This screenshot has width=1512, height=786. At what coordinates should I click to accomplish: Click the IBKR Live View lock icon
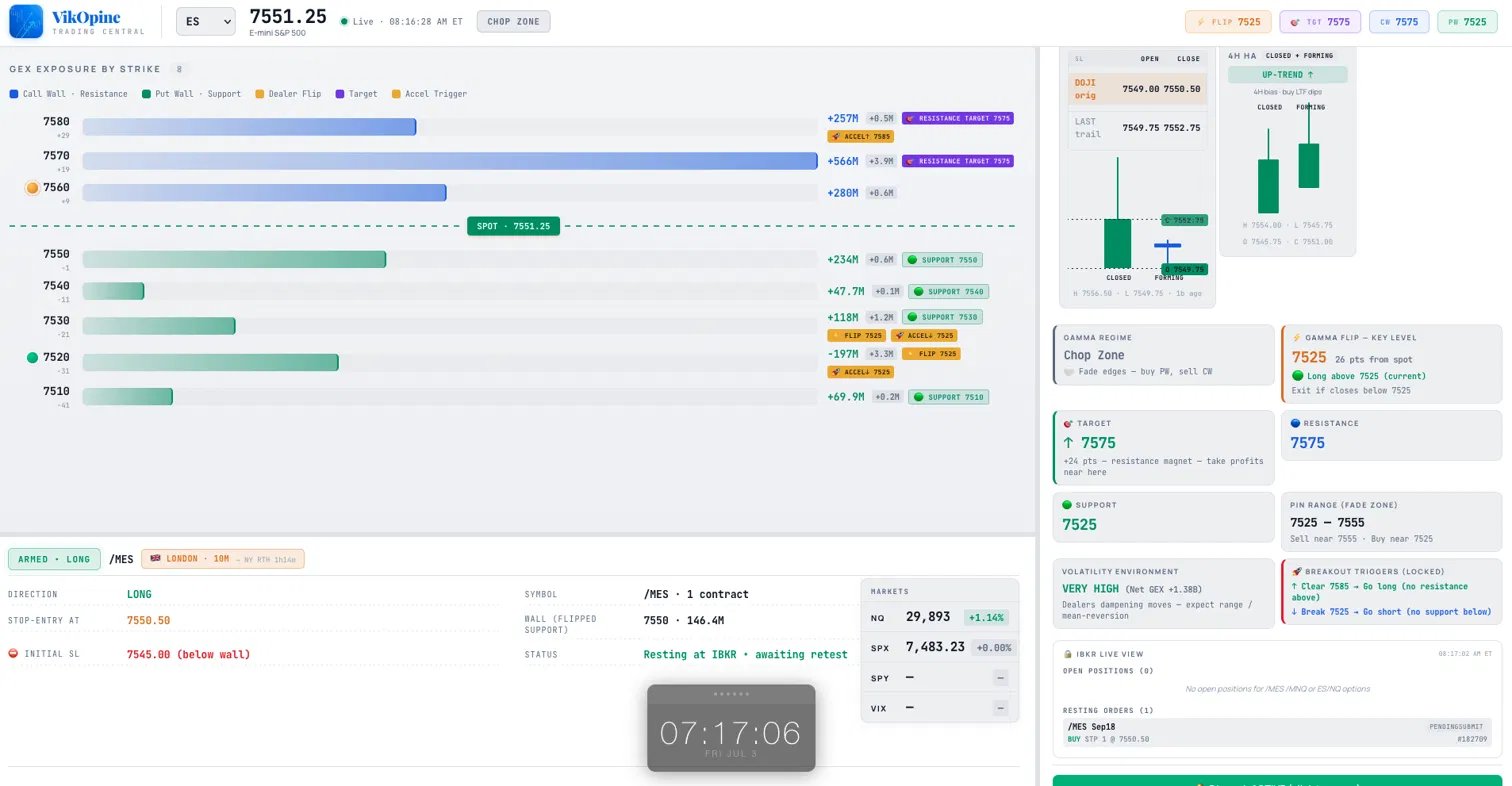click(1068, 653)
